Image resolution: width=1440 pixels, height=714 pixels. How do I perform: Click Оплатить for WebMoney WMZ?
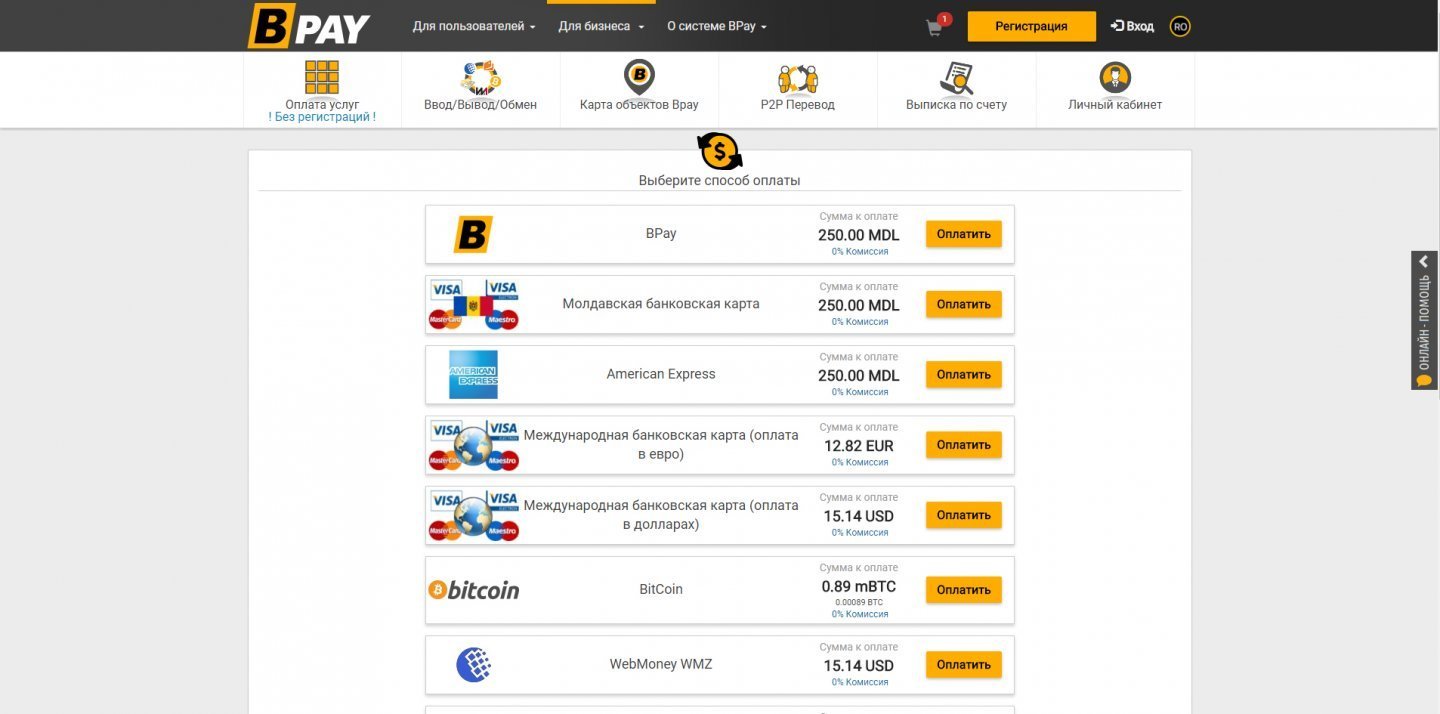pyautogui.click(x=964, y=665)
